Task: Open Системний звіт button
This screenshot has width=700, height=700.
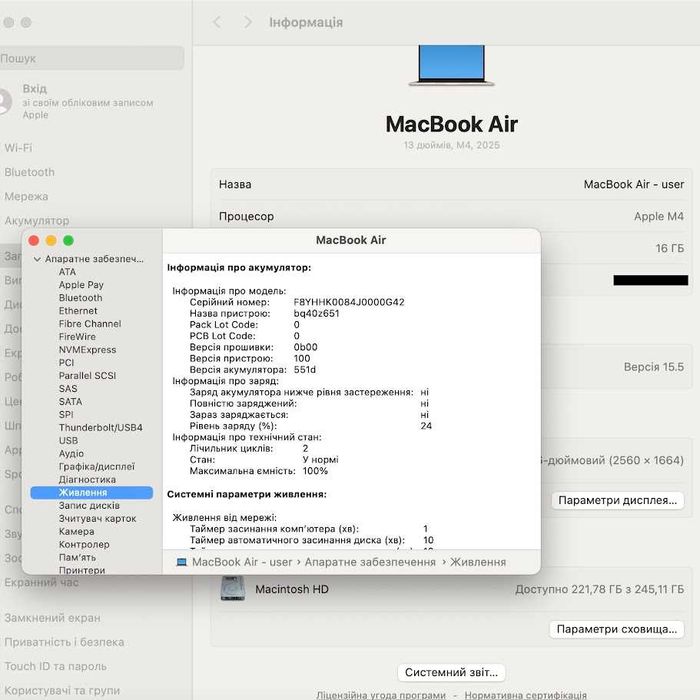Action: click(451, 672)
